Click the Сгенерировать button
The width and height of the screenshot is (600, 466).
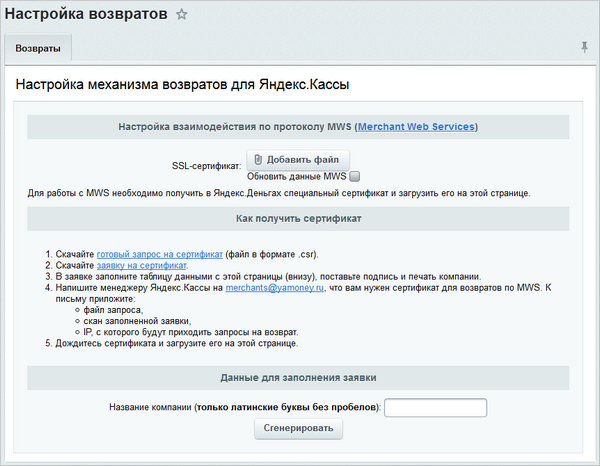[x=298, y=429]
